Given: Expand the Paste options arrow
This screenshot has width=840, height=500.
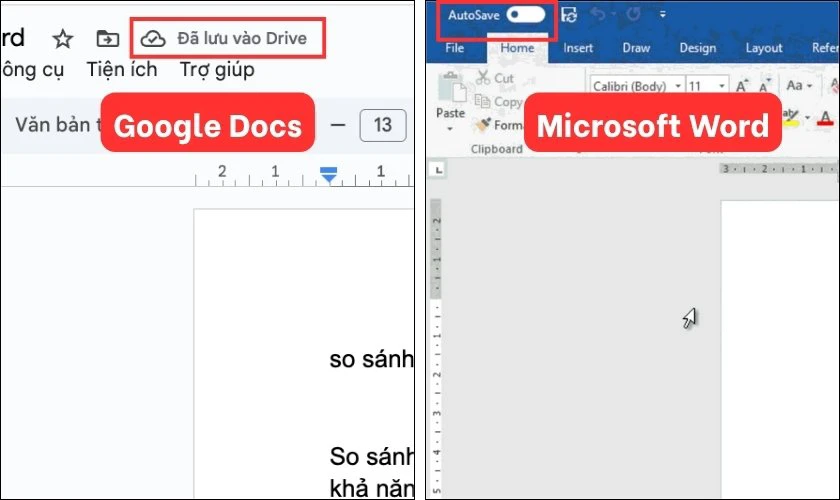Looking at the screenshot, I should (450, 129).
